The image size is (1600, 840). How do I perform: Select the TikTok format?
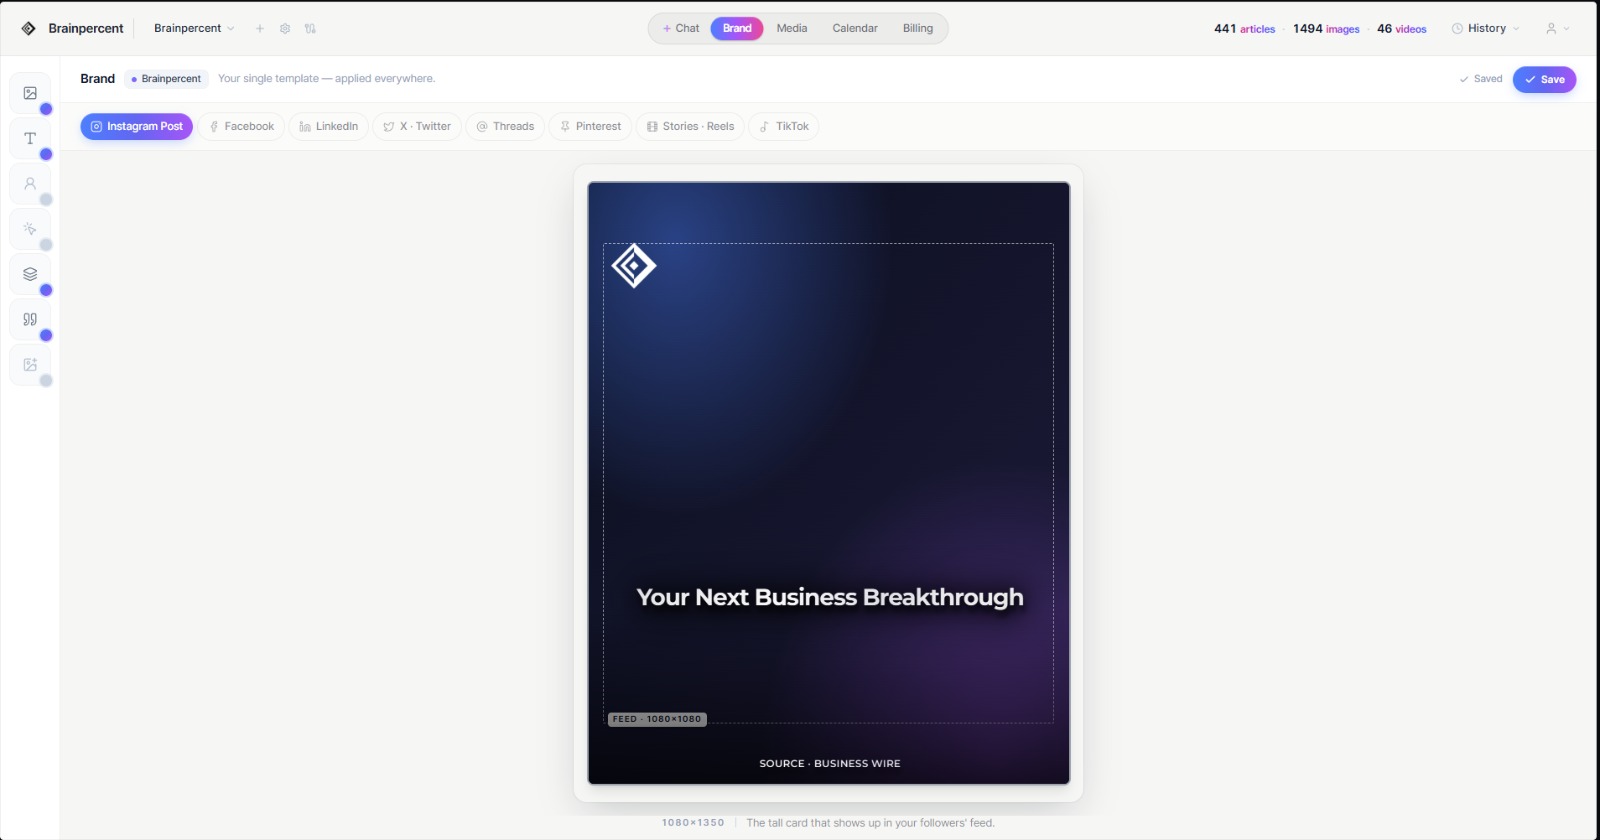pyautogui.click(x=784, y=126)
